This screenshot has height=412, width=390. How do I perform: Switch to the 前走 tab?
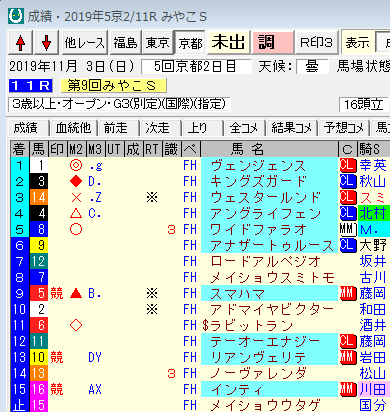(x=116, y=128)
